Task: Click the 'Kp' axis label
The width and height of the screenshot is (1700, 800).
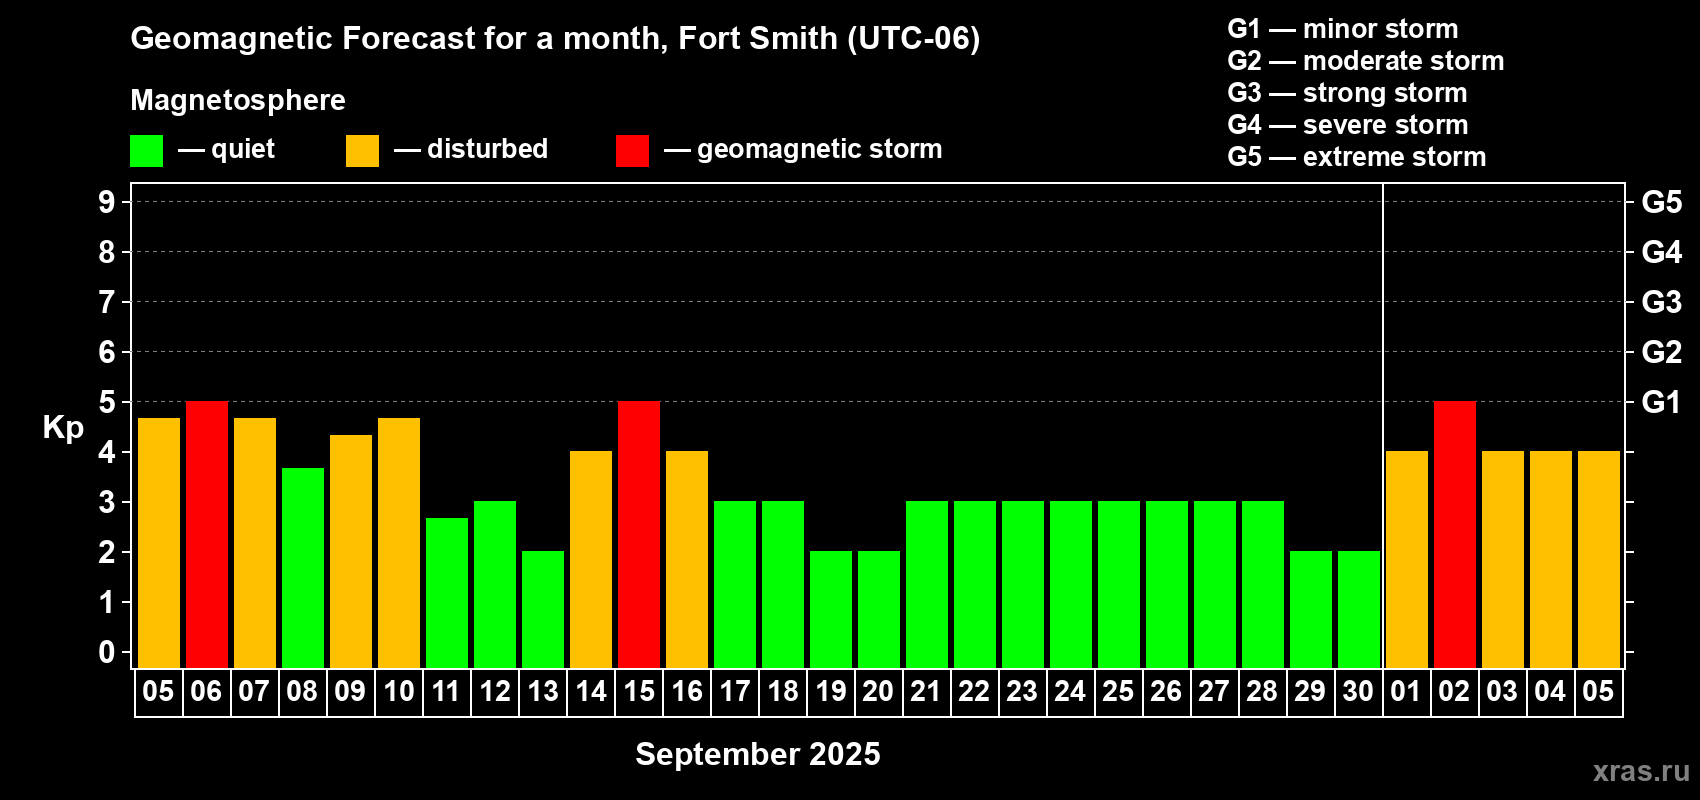Action: pyautogui.click(x=63, y=428)
